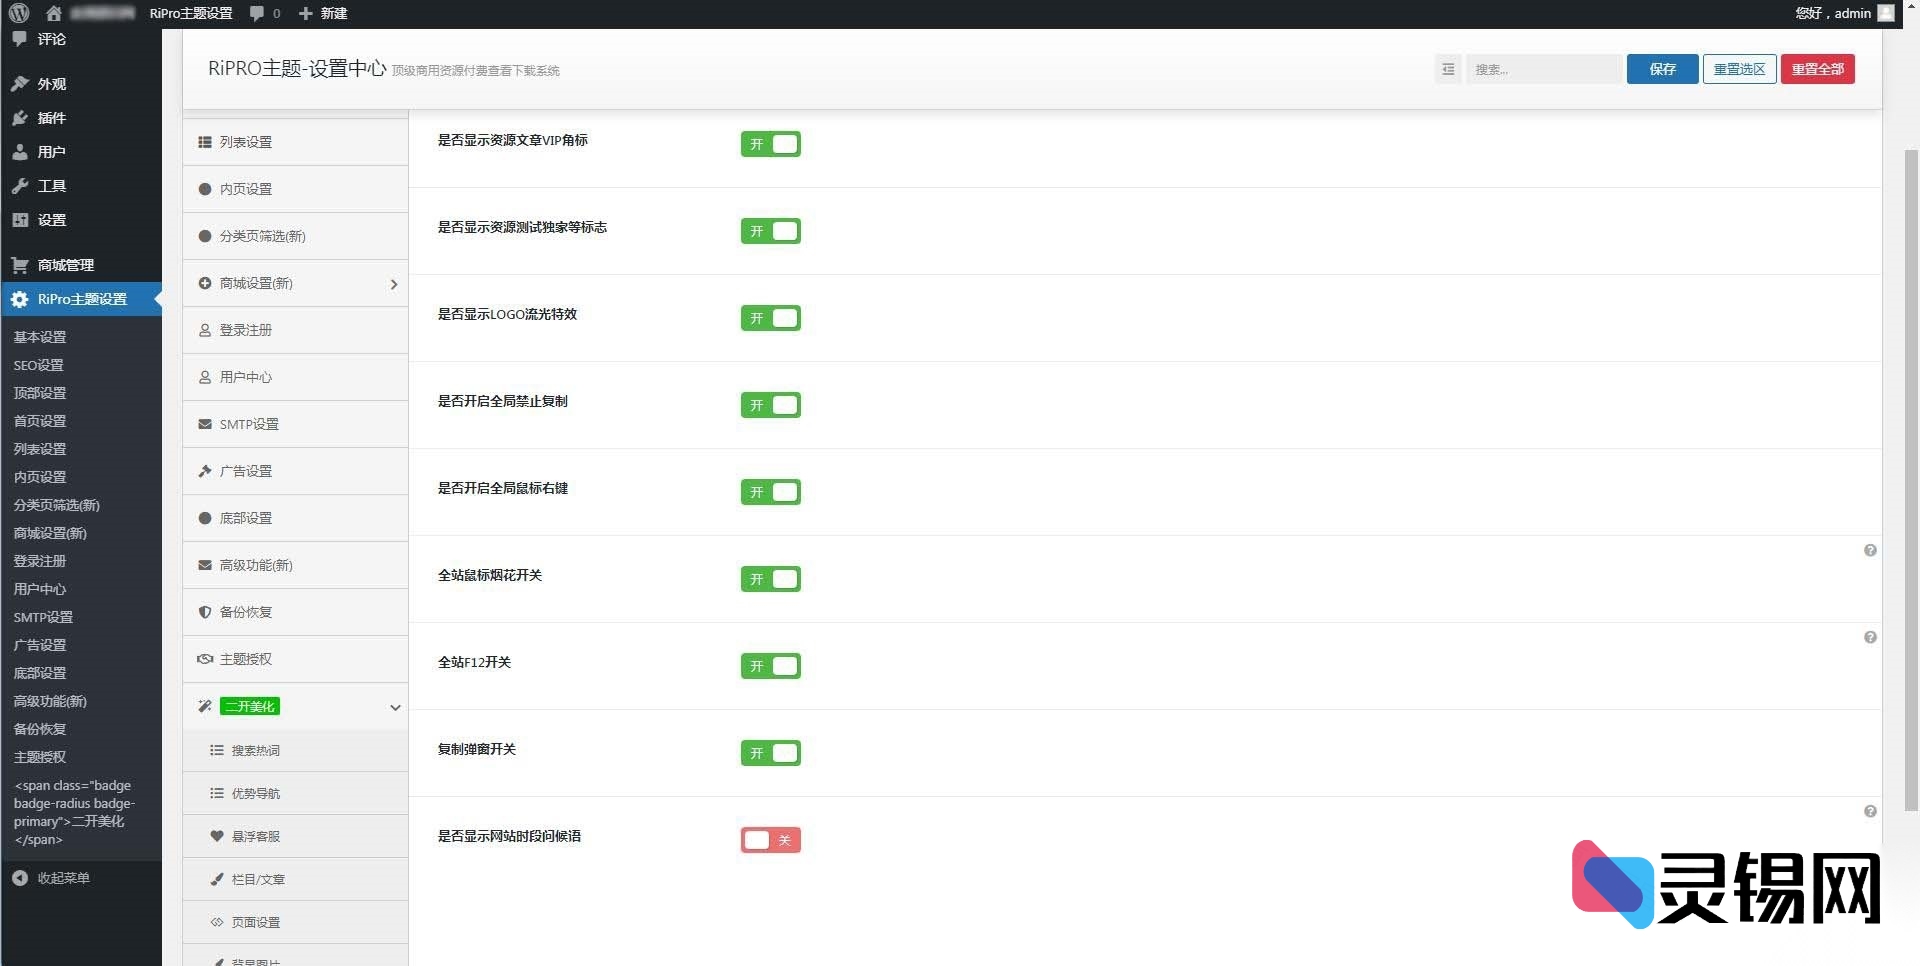Image resolution: width=1920 pixels, height=966 pixels.
Task: Click the settings 搜索 input field
Action: pyautogui.click(x=1543, y=69)
